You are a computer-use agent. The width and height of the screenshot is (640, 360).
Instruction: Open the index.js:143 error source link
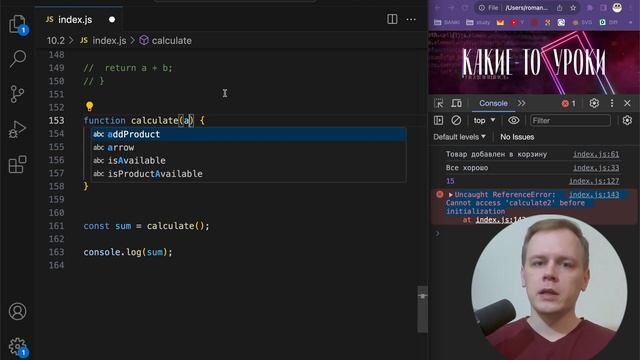pyautogui.click(x=594, y=195)
